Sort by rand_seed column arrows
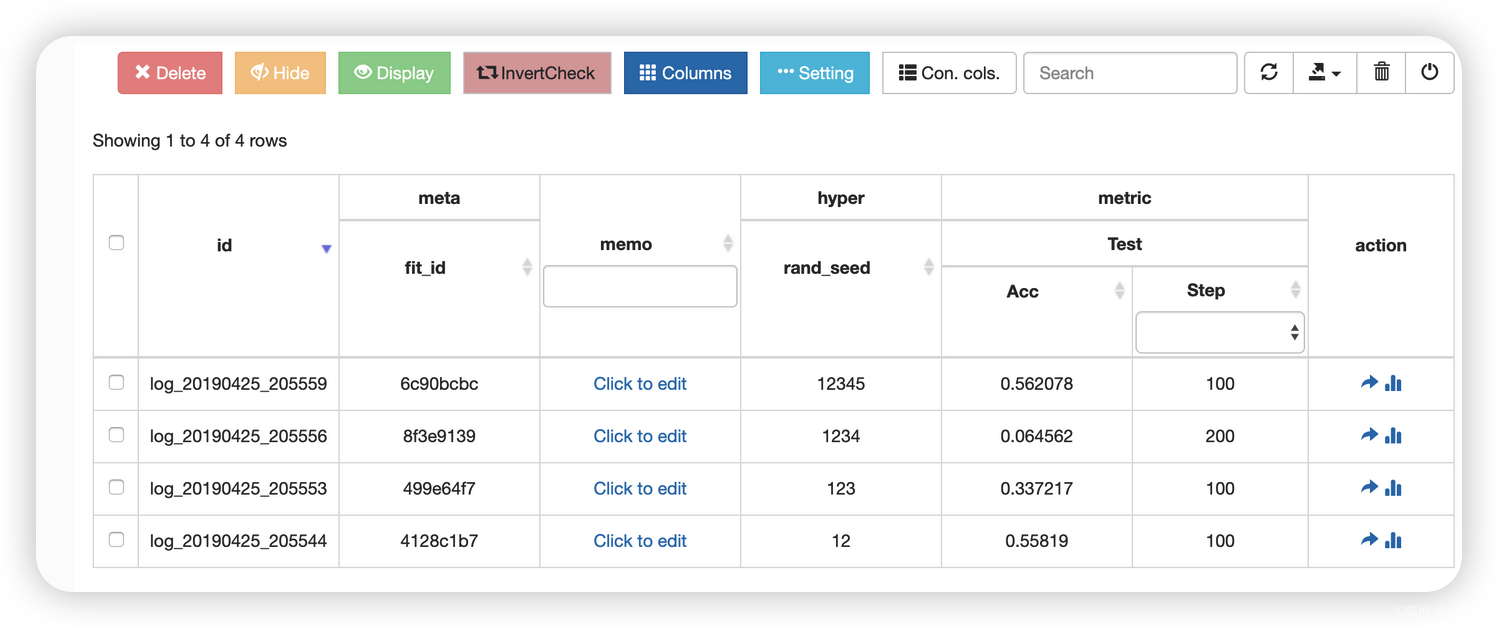Screen dimensions: 1498x628 tap(928, 267)
